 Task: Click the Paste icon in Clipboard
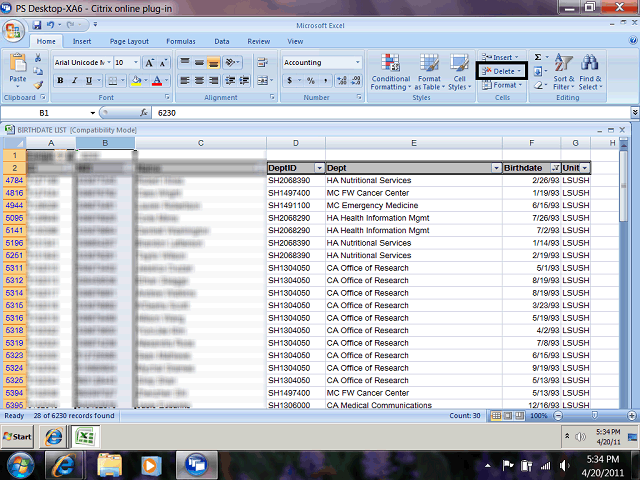18,68
